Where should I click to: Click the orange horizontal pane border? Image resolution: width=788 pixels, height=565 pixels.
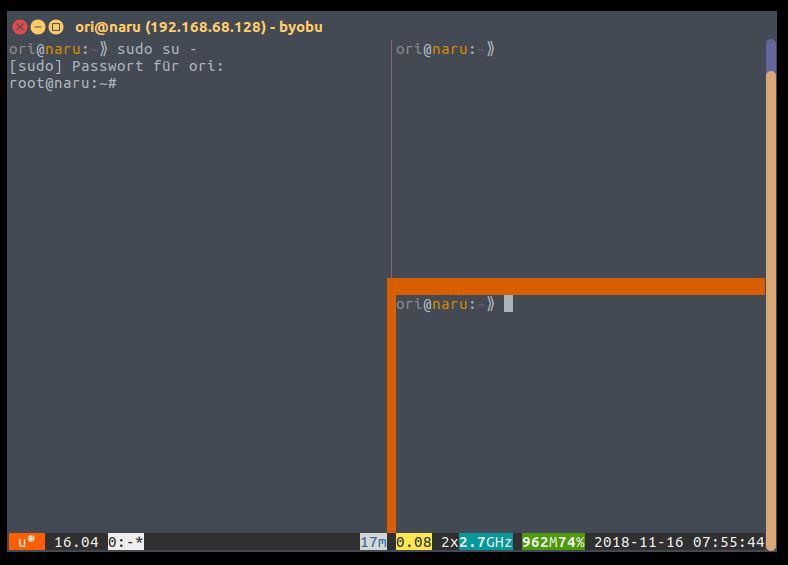(576, 287)
